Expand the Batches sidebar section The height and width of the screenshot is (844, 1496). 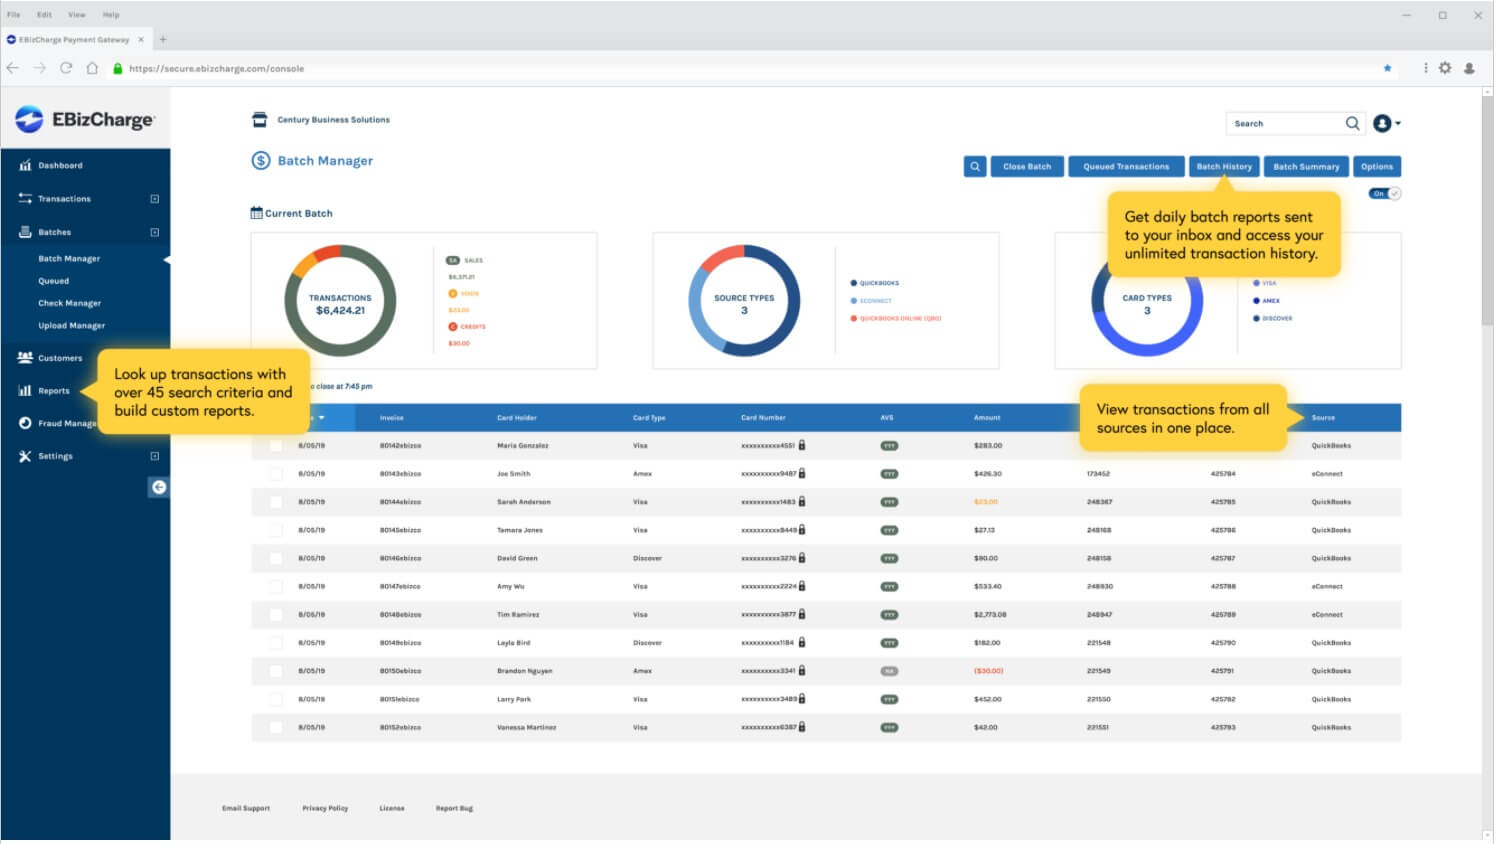(x=154, y=231)
